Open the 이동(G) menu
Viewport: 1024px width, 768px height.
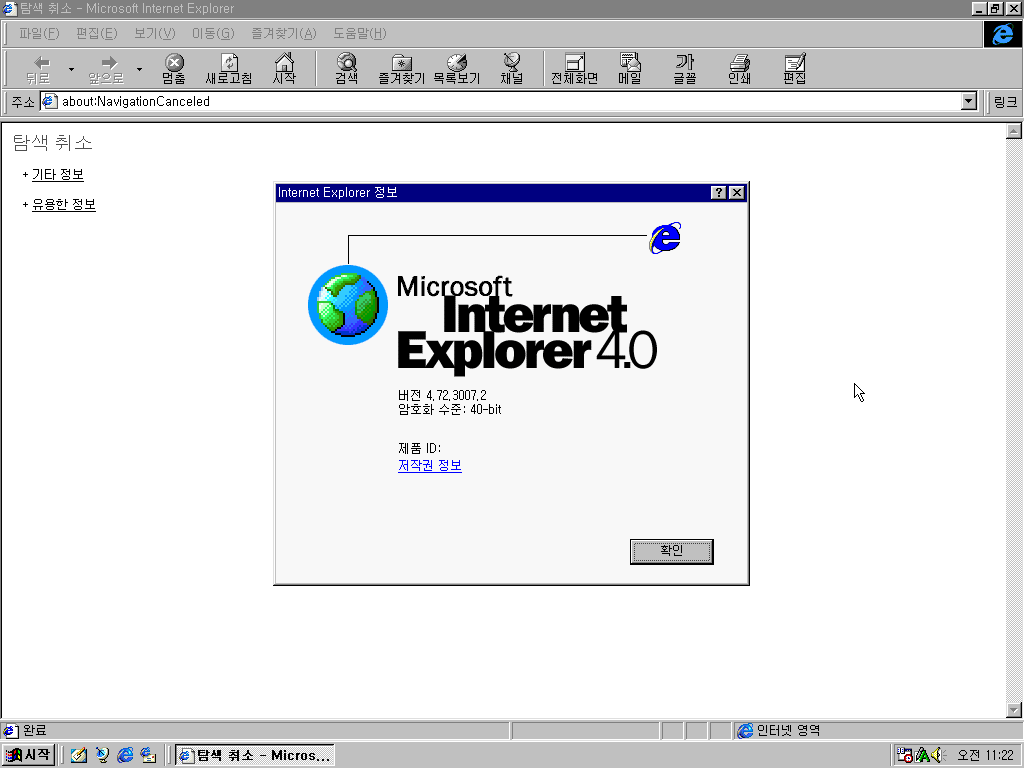213,33
